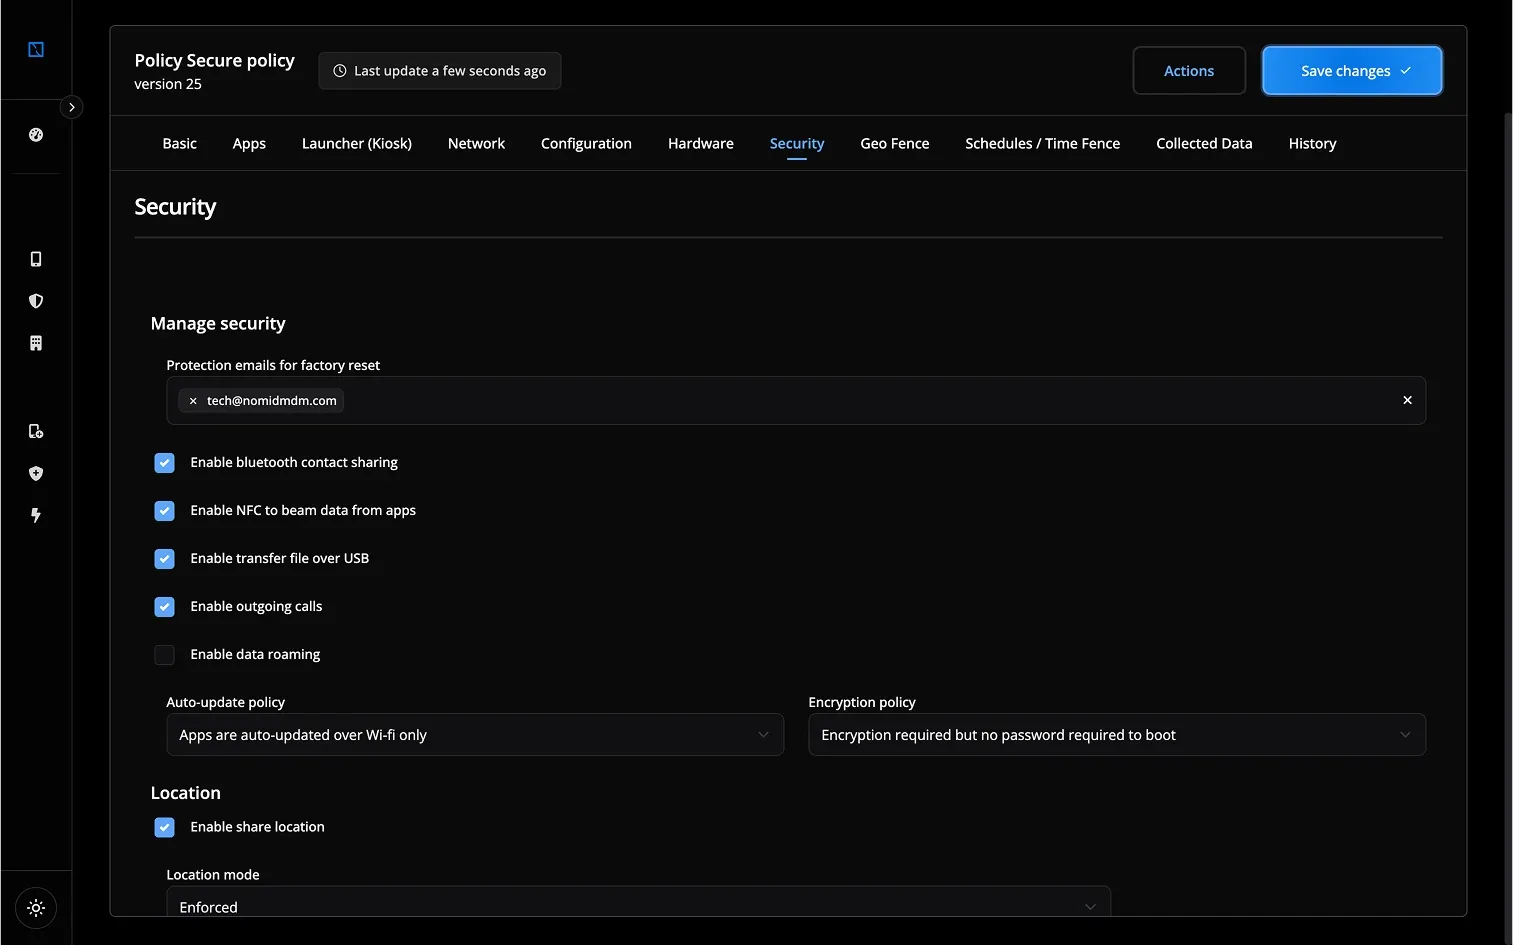1513x945 pixels.
Task: Remove the tech@nomidmdm.com email tag
Action: pos(193,401)
